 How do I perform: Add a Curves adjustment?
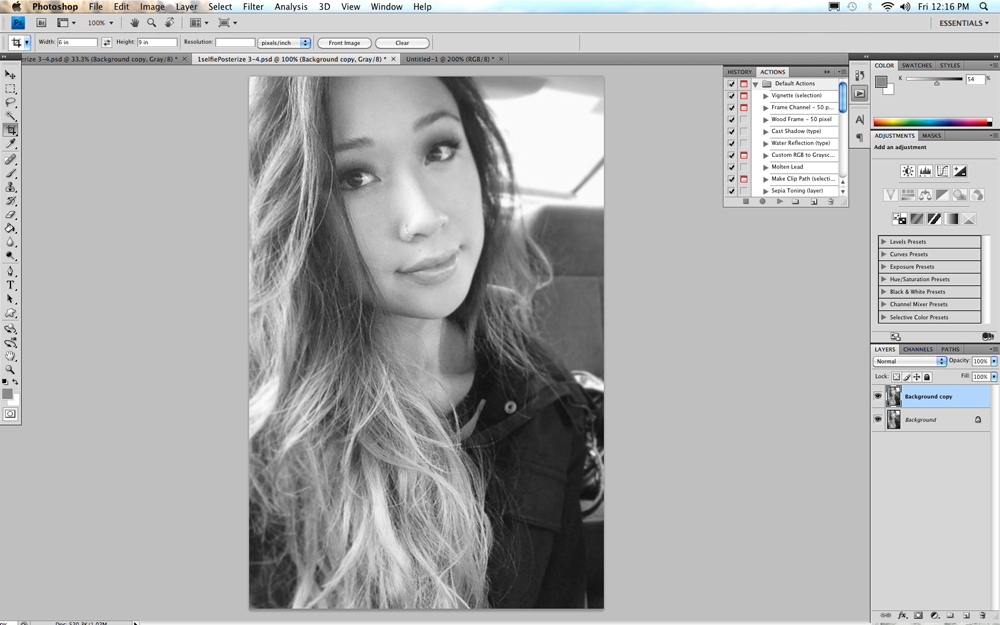[942, 171]
